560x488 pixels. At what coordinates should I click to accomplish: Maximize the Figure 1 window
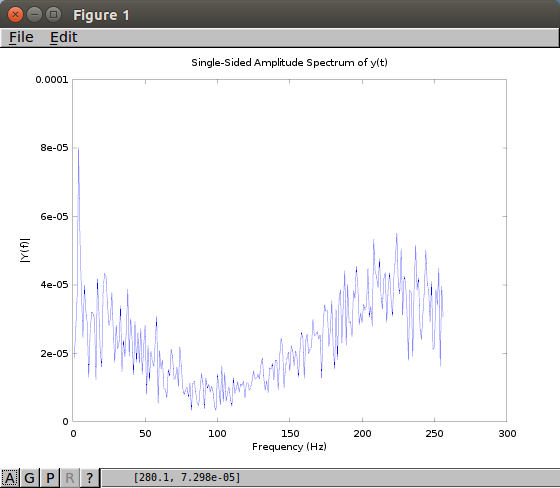[54, 15]
